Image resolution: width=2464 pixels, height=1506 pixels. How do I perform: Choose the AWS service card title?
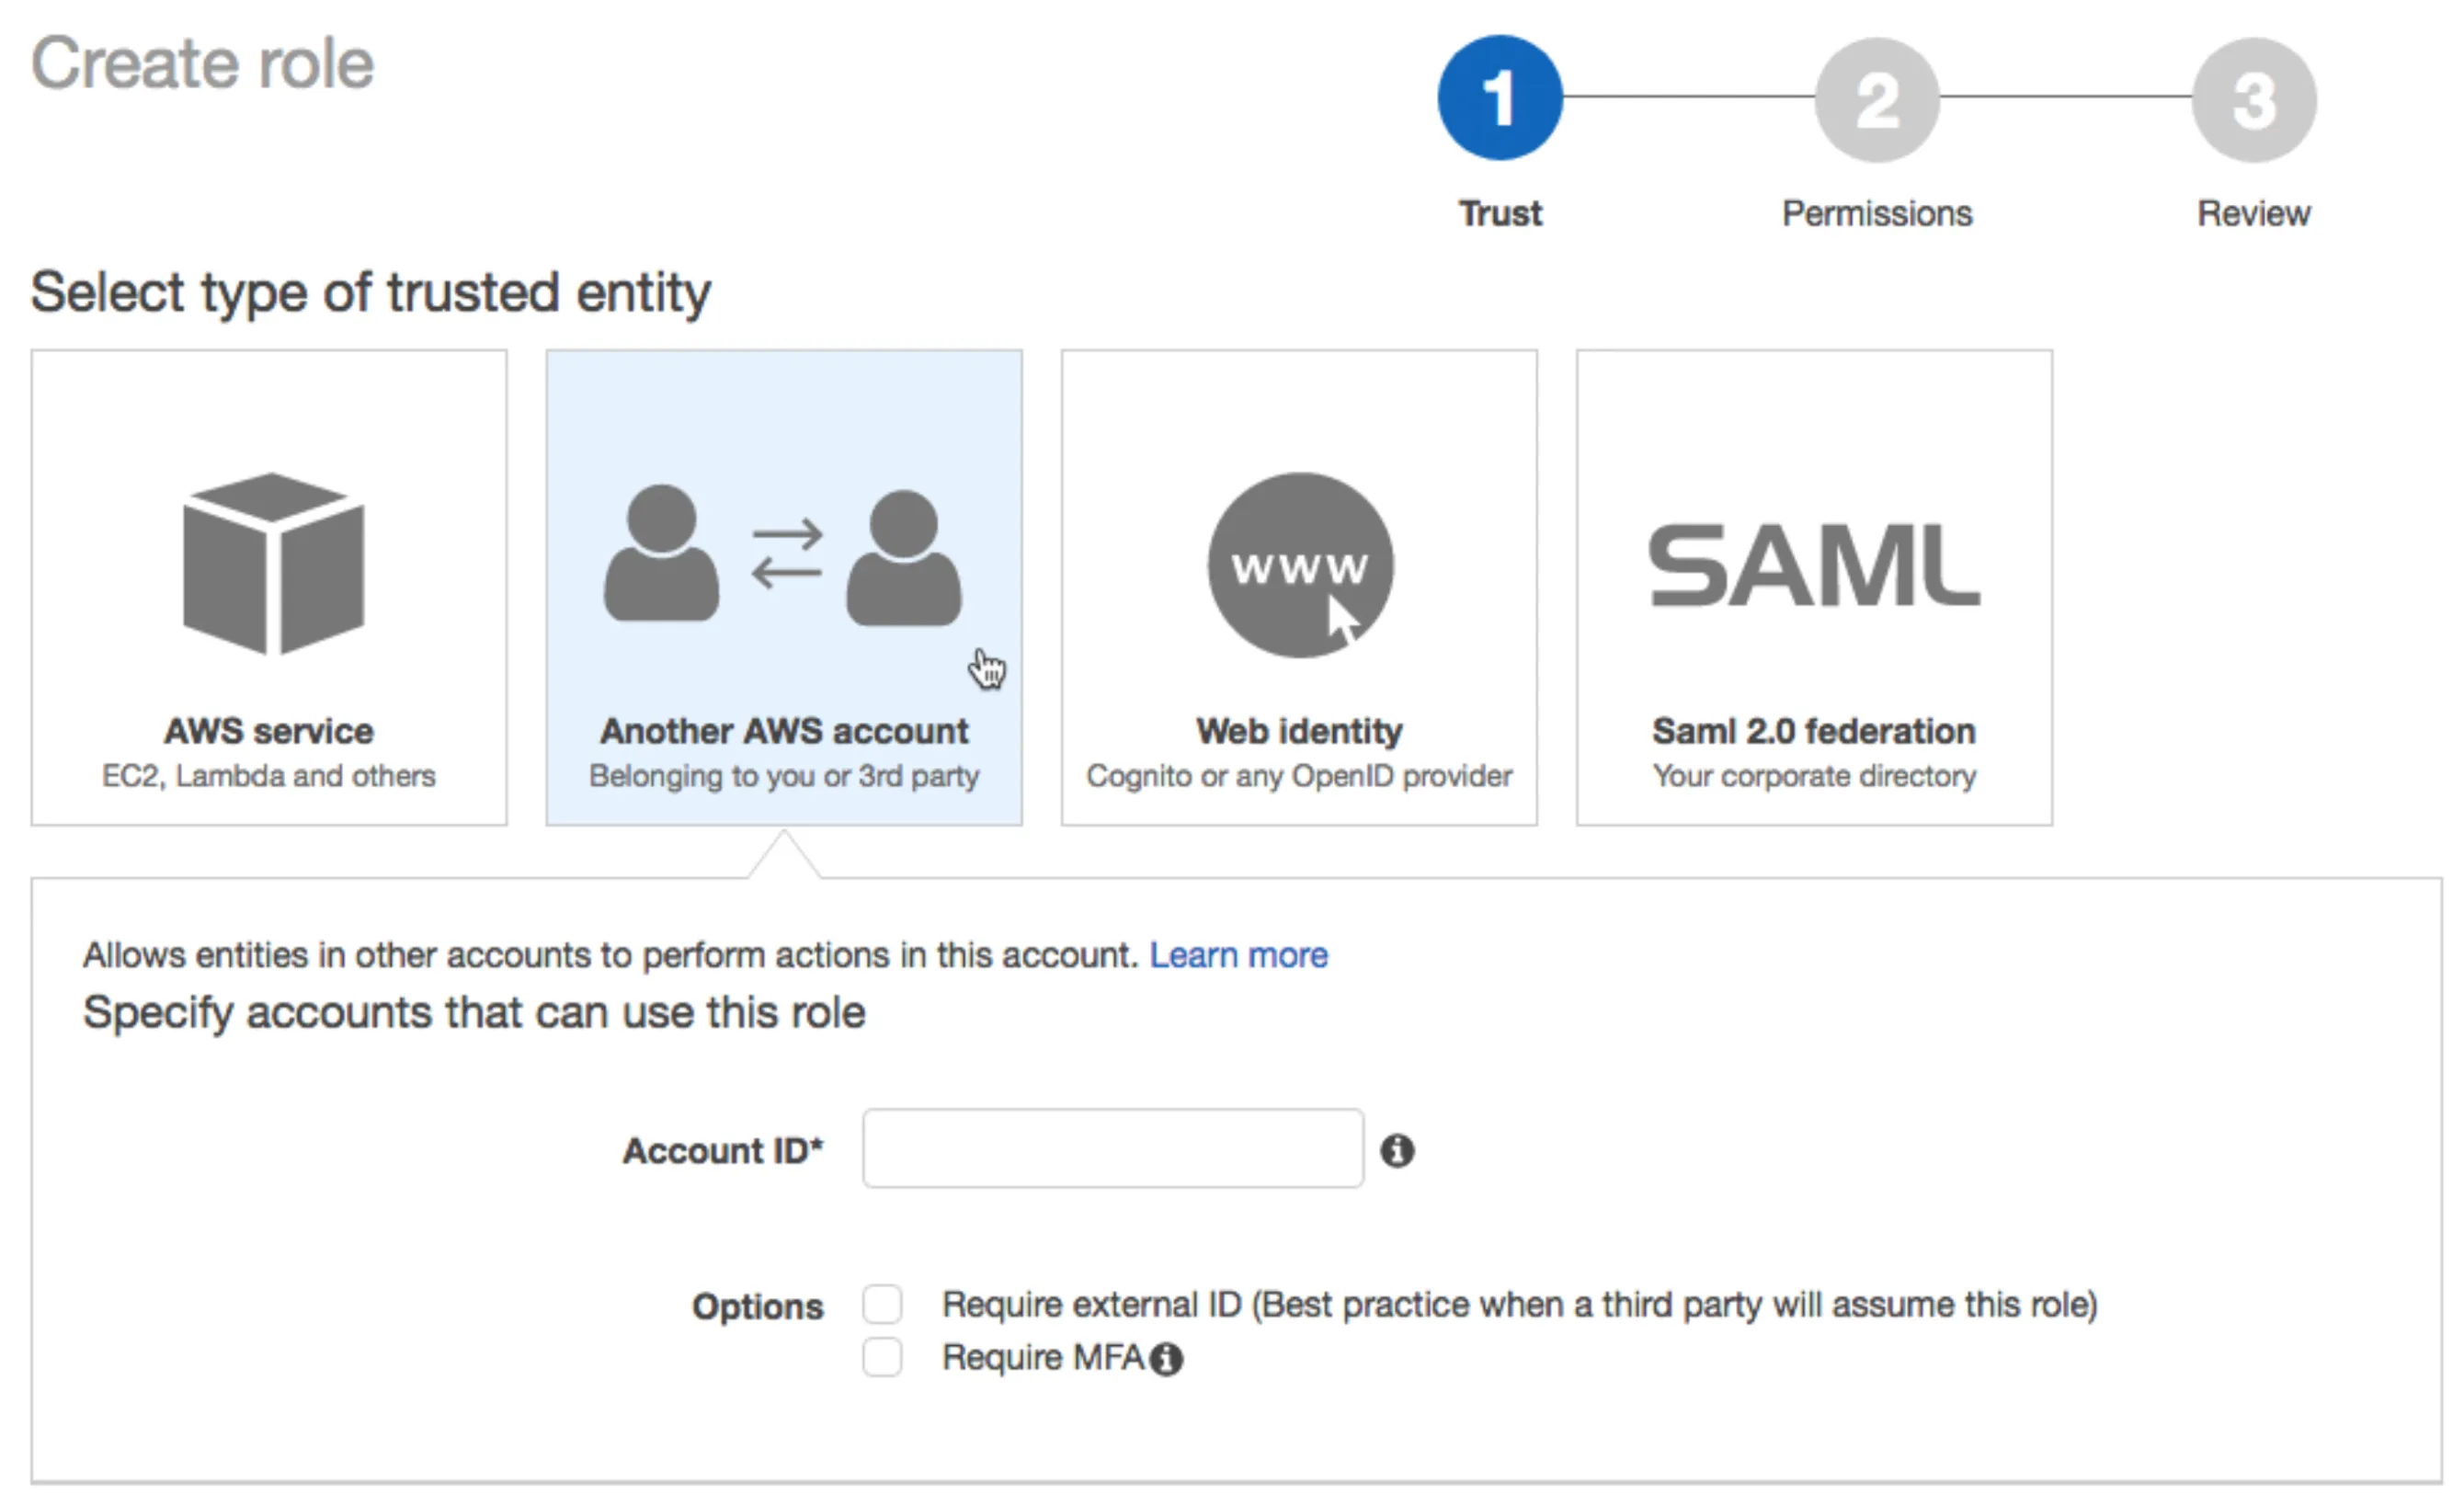269,731
